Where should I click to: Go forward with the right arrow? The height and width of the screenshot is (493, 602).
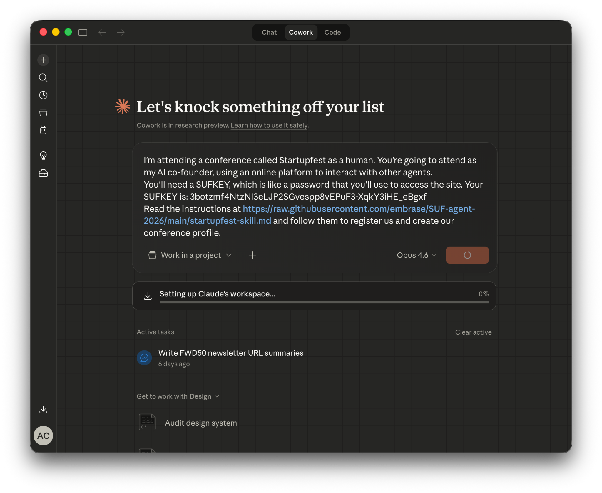tap(121, 33)
